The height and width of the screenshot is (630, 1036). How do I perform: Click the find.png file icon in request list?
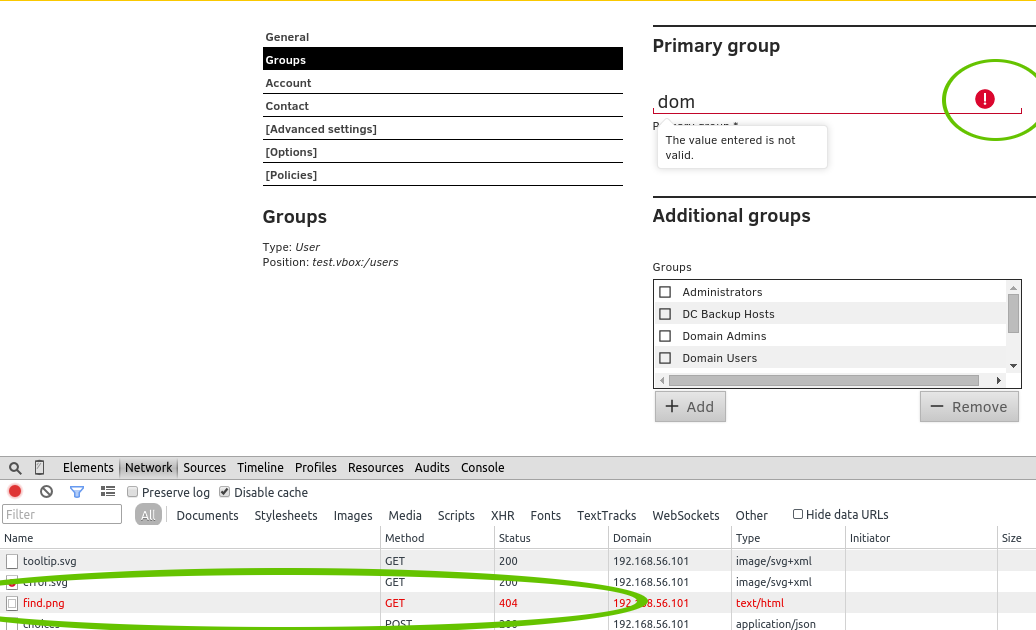coord(12,603)
